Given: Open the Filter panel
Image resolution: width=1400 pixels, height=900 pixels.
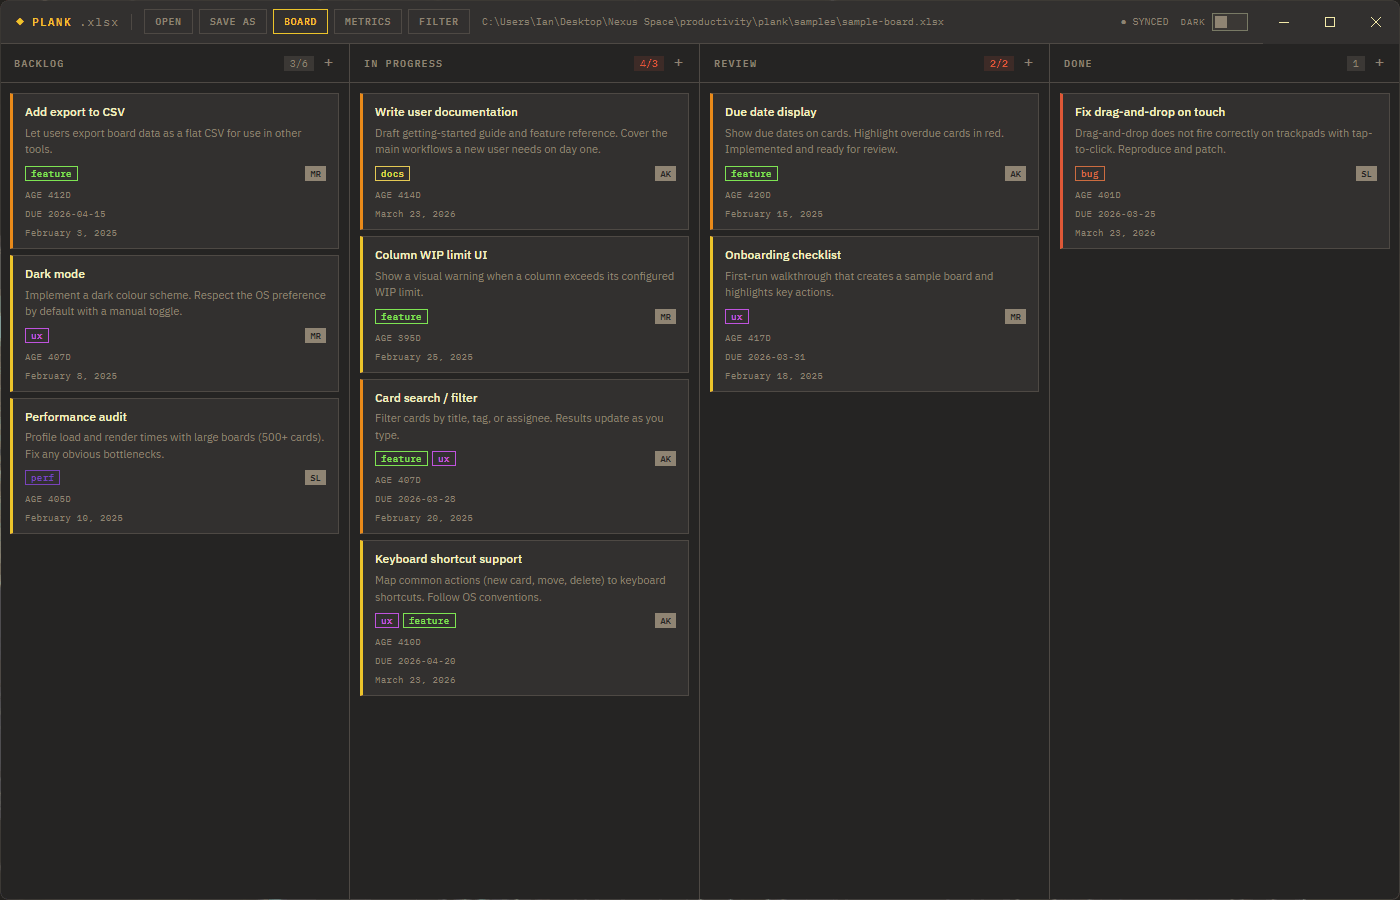Looking at the screenshot, I should pos(438,22).
